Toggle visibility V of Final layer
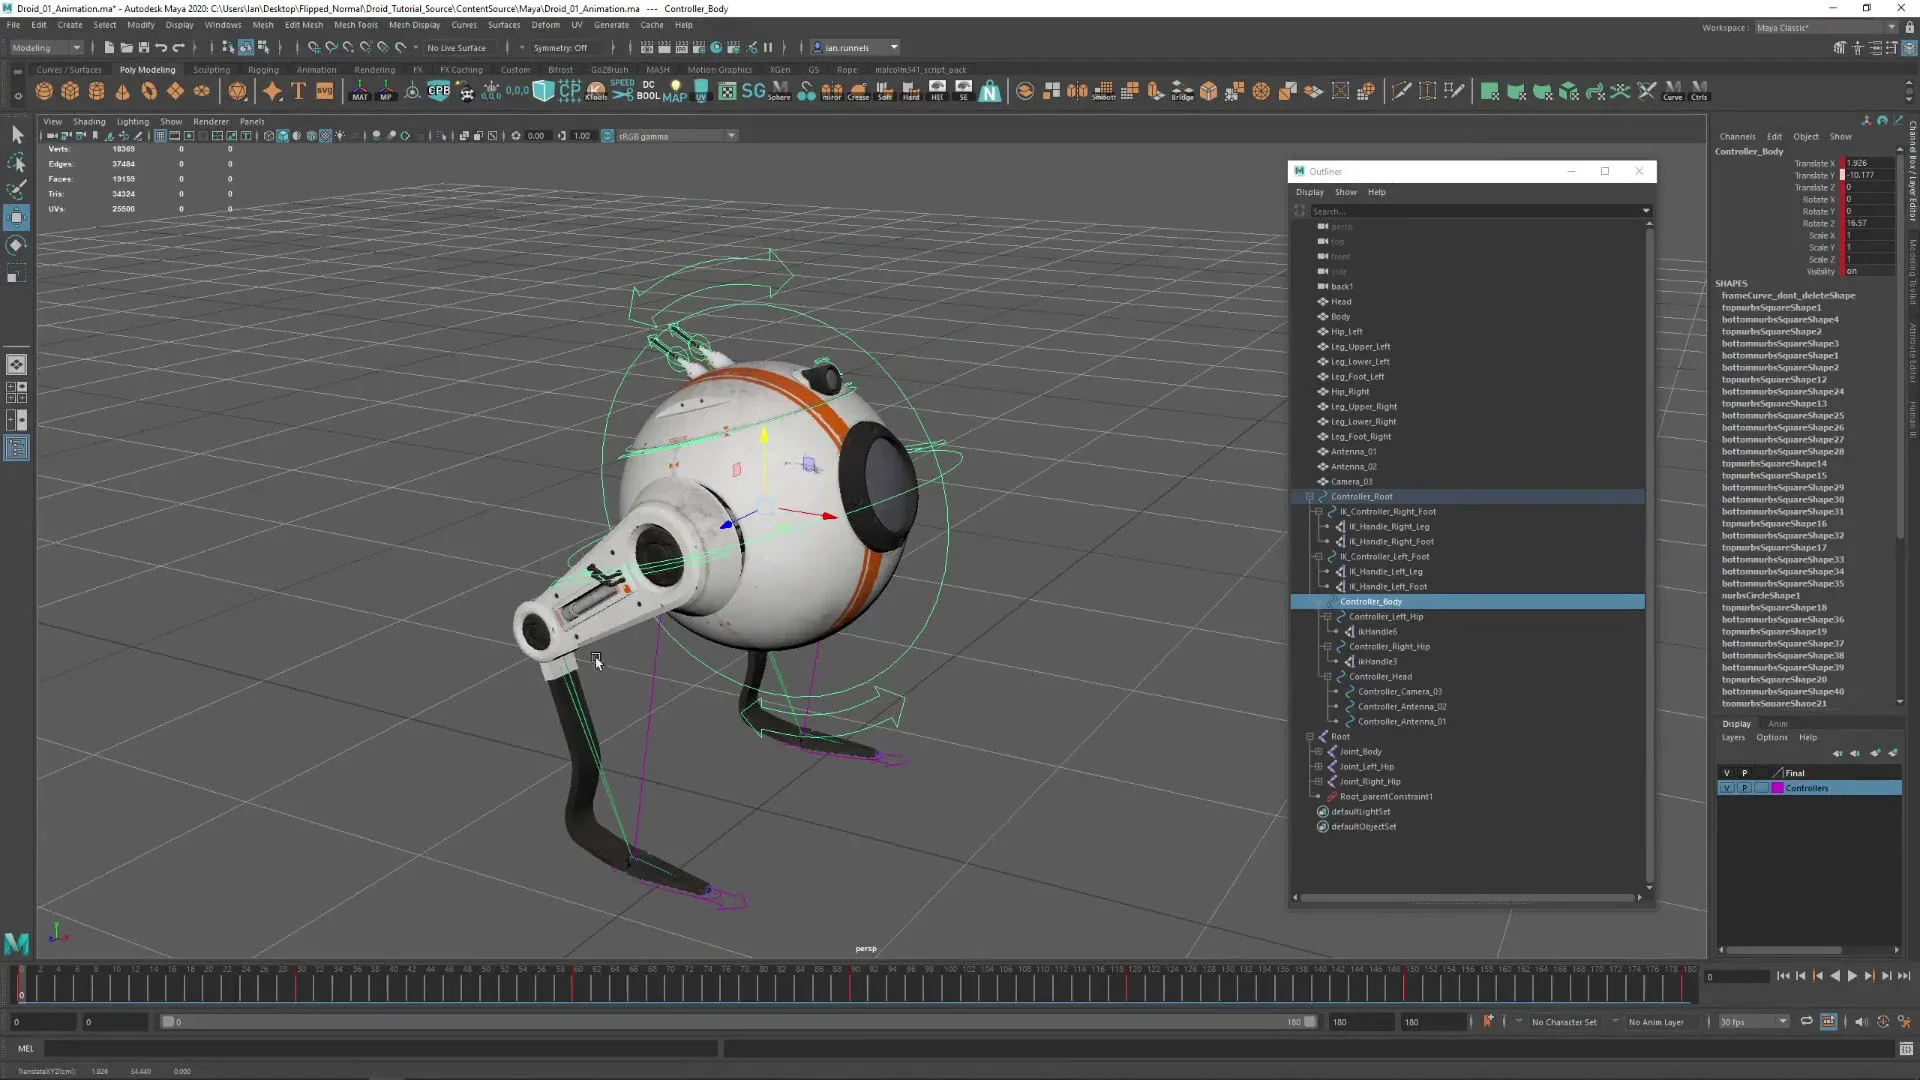1920x1080 pixels. pos(1727,773)
